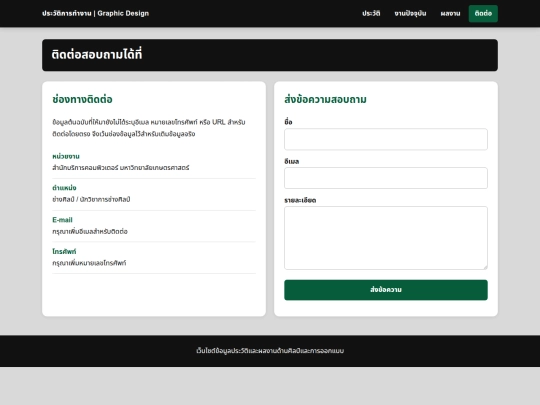Select the E-mail label
This screenshot has width=540, height=405.
click(x=62, y=220)
